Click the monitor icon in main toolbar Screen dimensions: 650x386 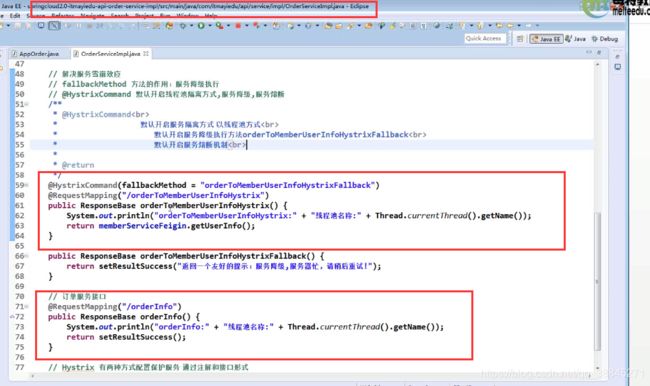pos(41,25)
